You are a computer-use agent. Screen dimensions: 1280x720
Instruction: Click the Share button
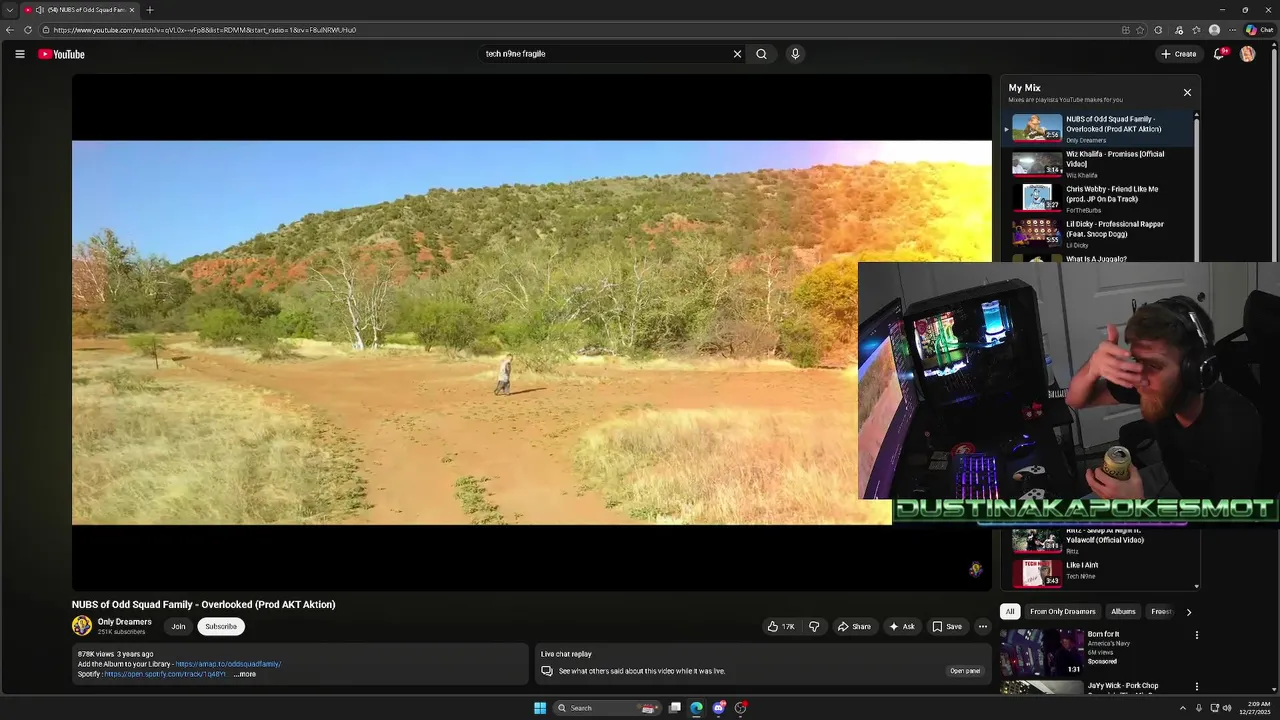(854, 626)
